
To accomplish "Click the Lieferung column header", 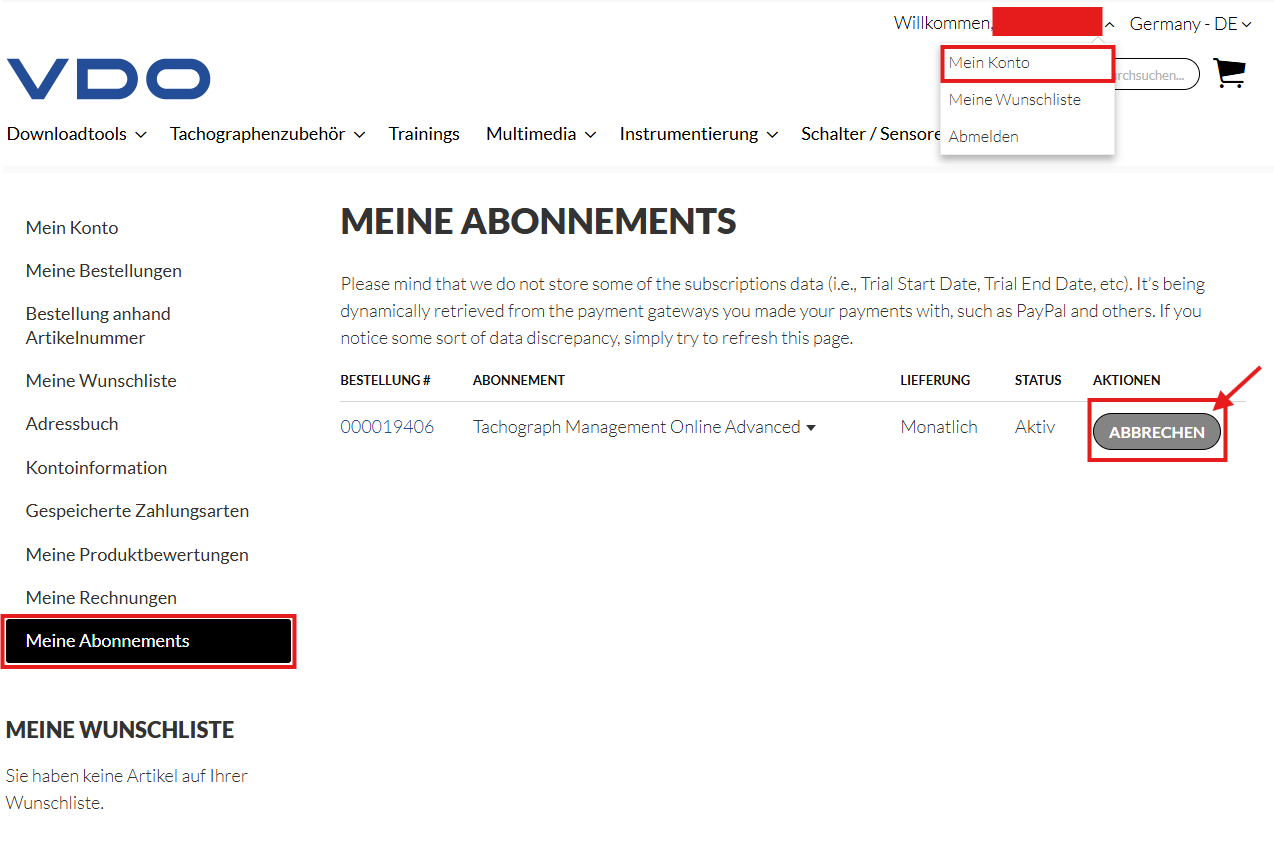I will point(935,380).
